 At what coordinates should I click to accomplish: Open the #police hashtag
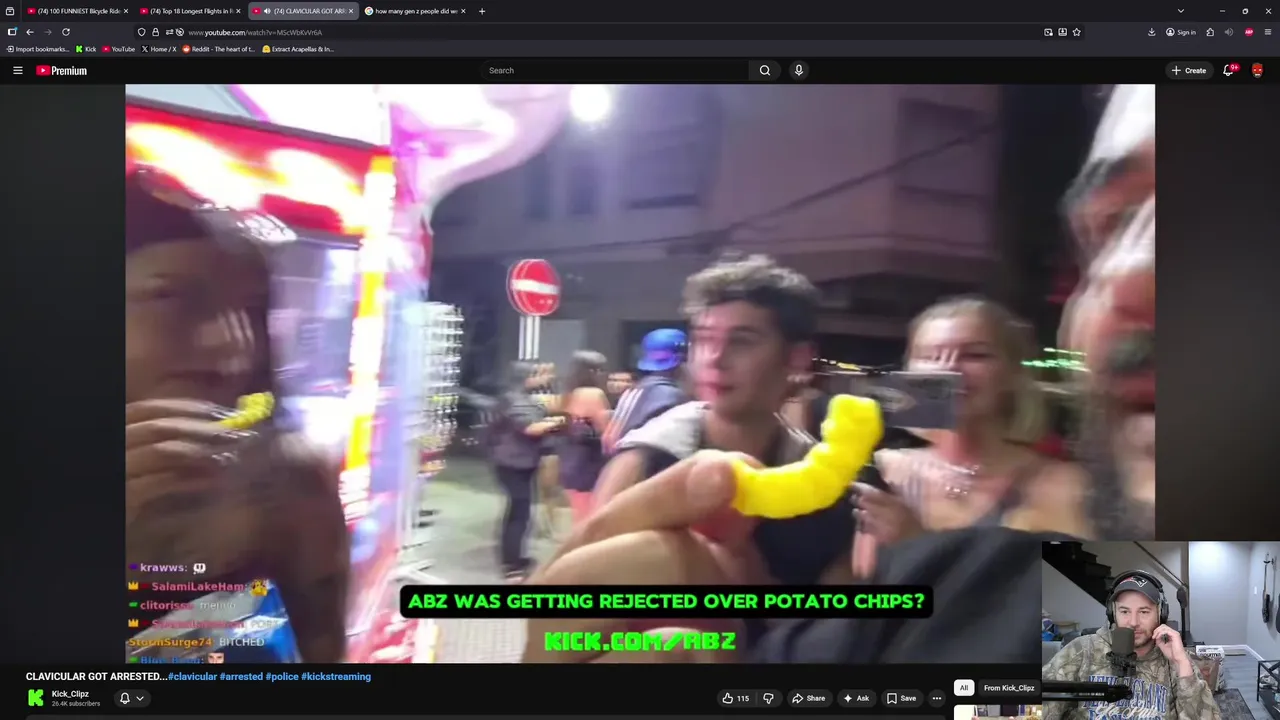tap(282, 677)
